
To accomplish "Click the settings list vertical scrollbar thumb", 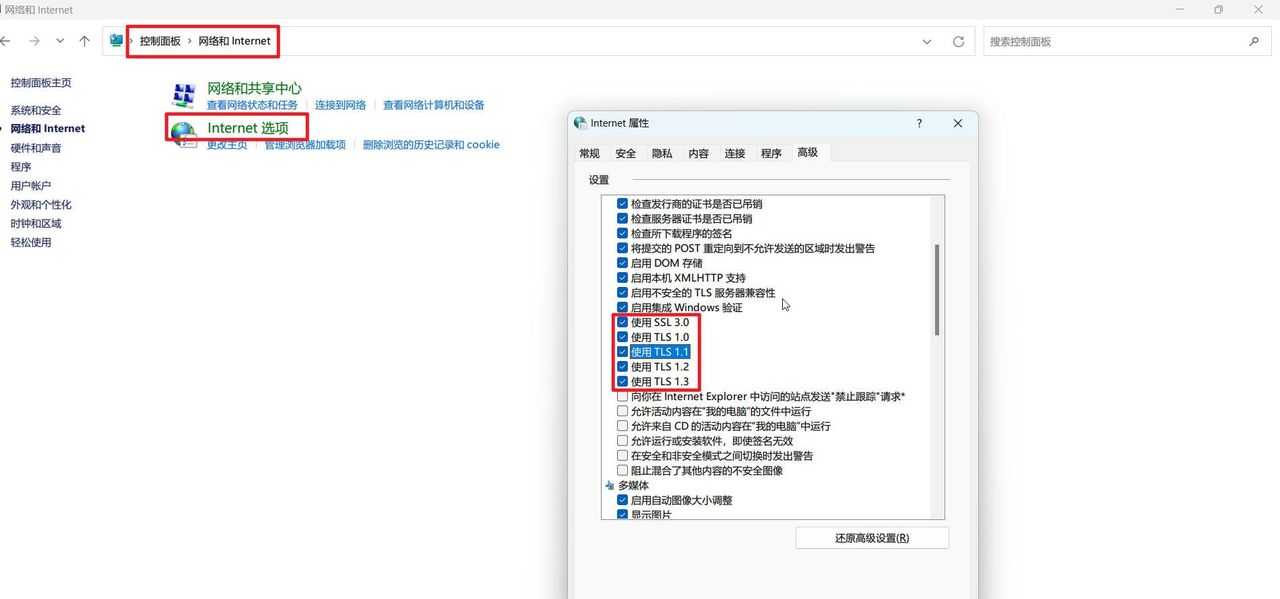I will [x=936, y=289].
